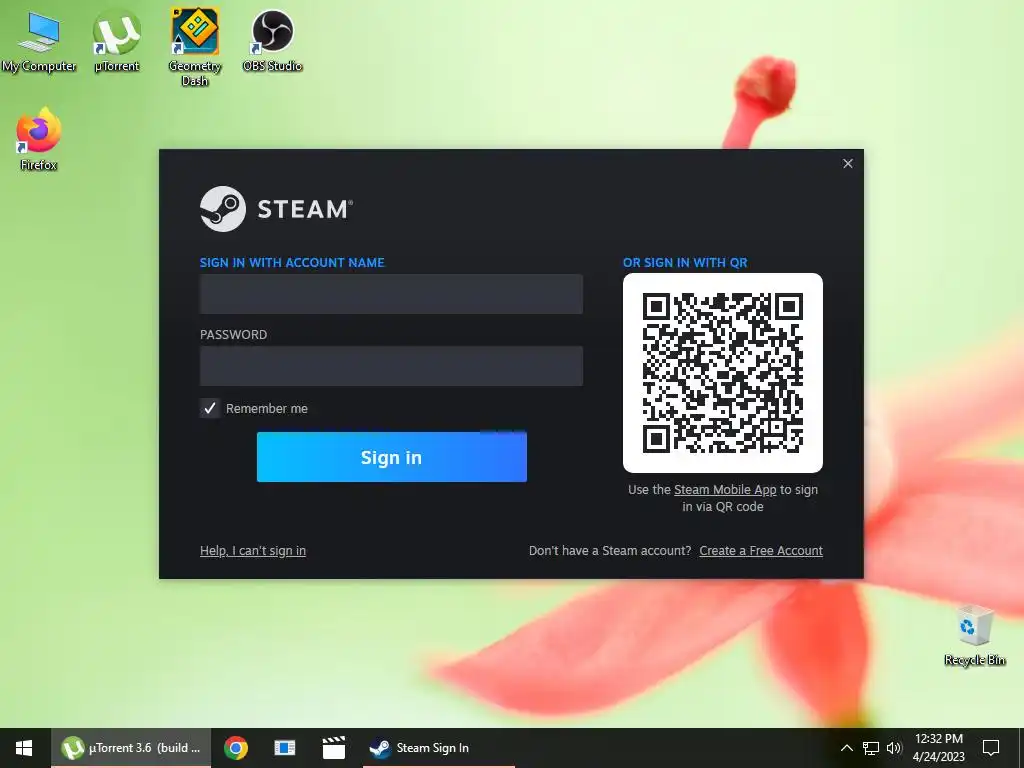Click the Steam sign-in QR code
This screenshot has width=1024, height=768.
(722, 372)
